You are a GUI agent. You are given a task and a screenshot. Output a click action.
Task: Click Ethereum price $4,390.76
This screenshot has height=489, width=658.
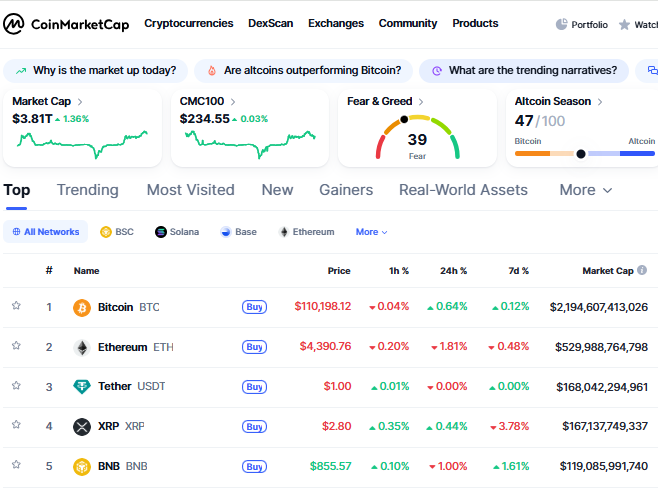click(x=325, y=346)
